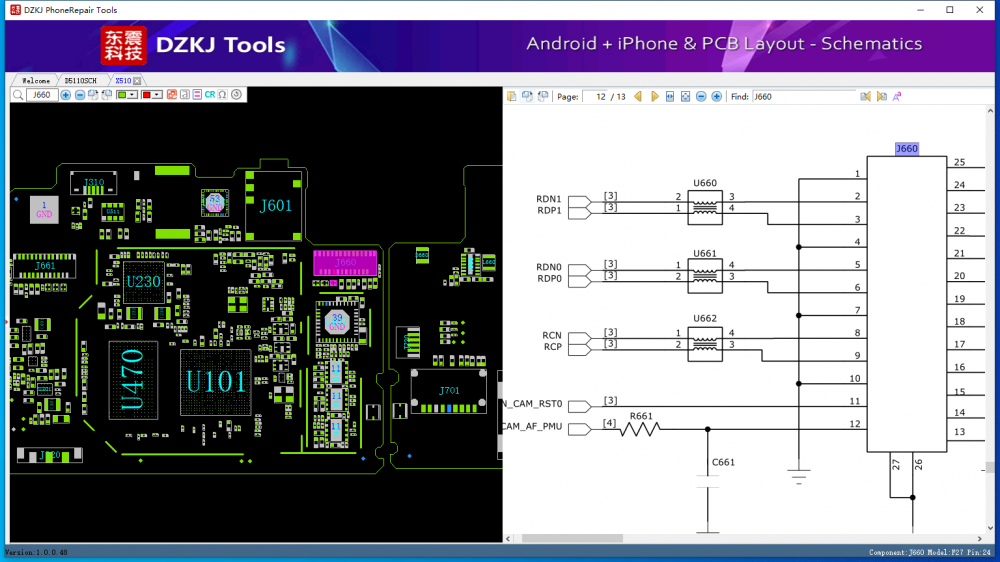Click fit-to-page icon in schematic toolbar
Viewport: 1000px width, 562px height.
685,97
